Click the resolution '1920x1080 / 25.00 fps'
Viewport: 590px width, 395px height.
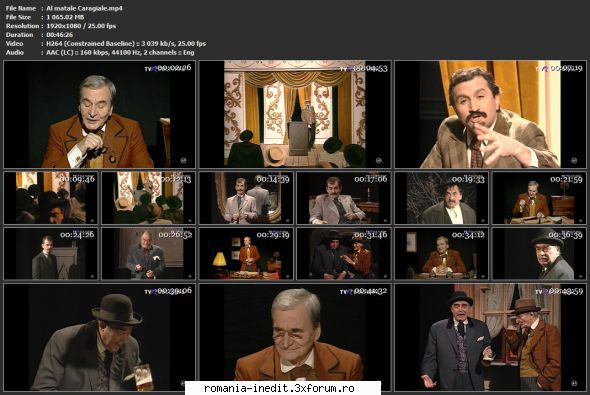pyautogui.click(x=81, y=26)
